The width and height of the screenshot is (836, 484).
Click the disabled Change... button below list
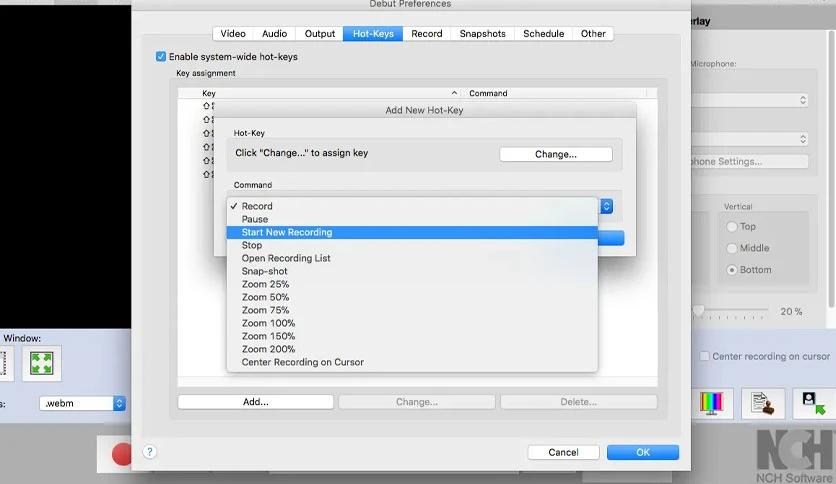coord(416,402)
